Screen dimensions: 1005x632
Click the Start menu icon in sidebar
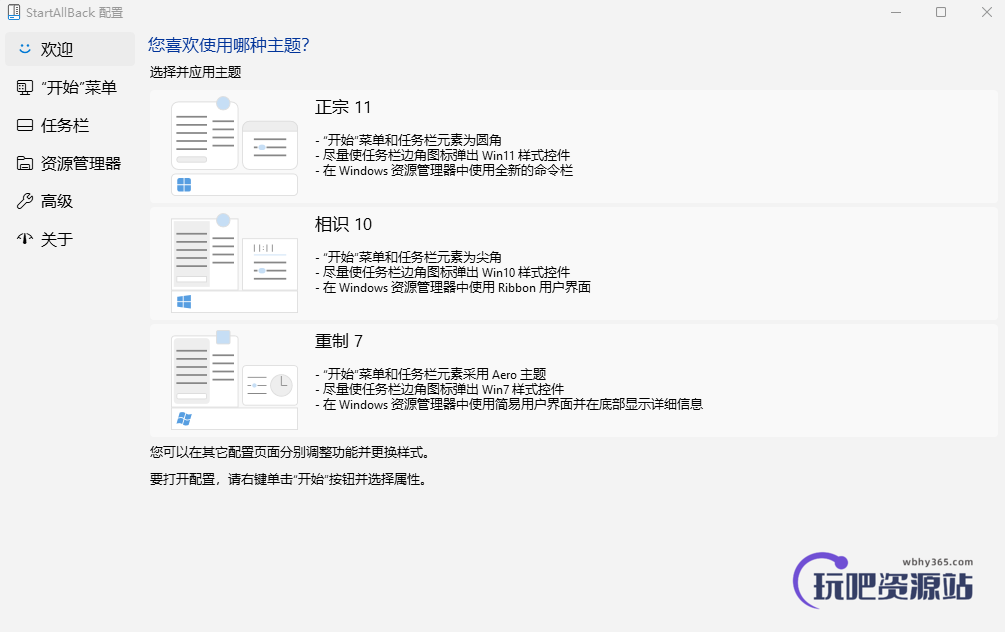click(25, 87)
